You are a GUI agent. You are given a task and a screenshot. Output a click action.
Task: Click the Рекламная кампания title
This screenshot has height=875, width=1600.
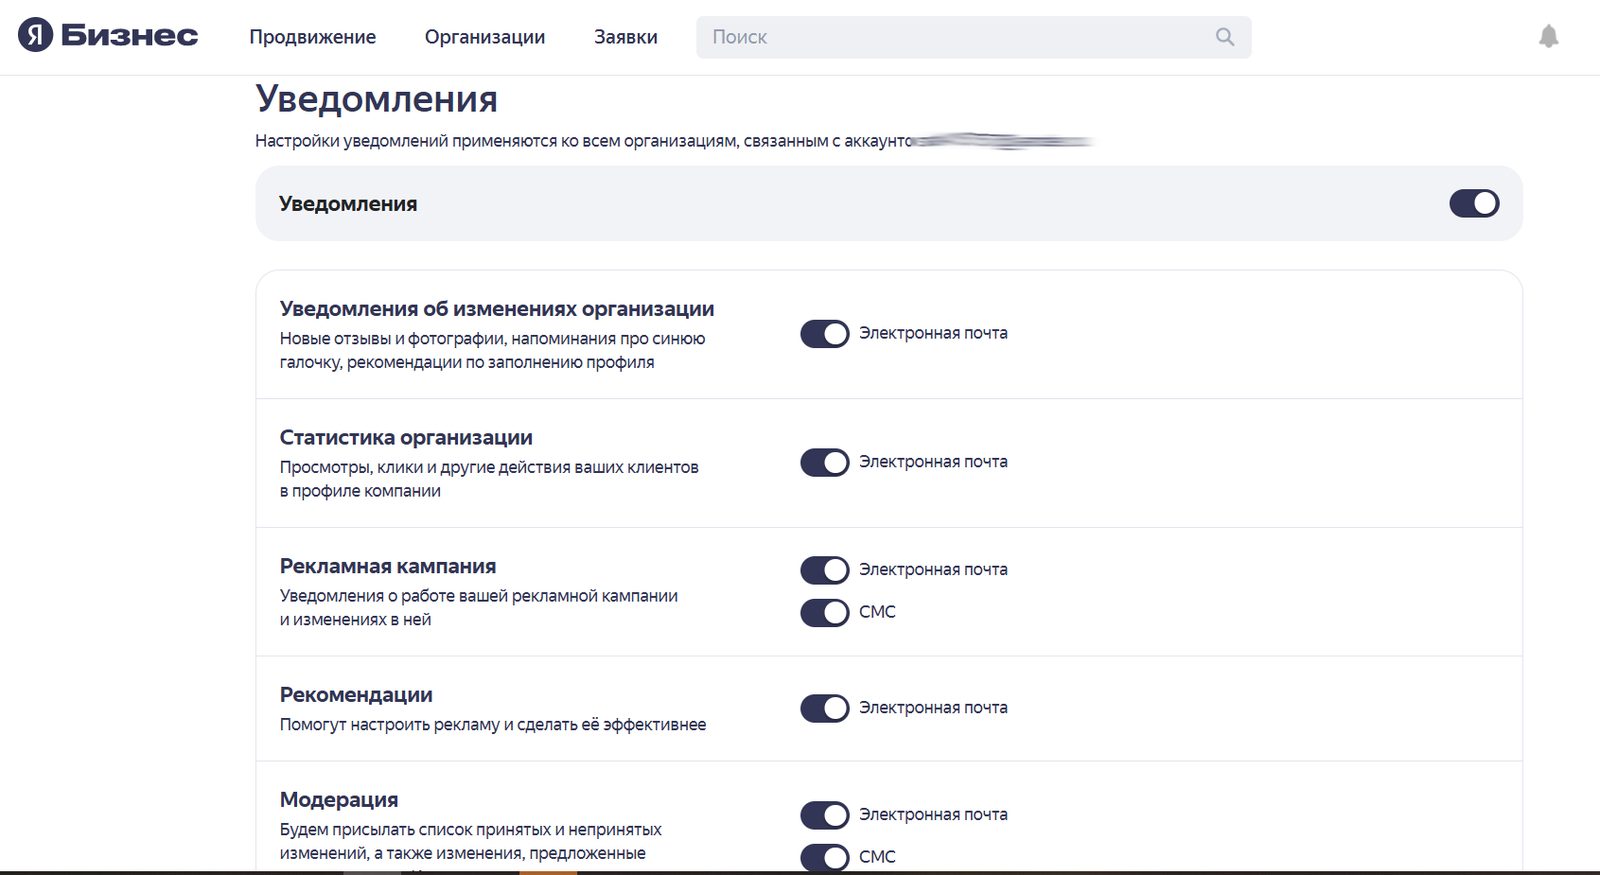388,566
